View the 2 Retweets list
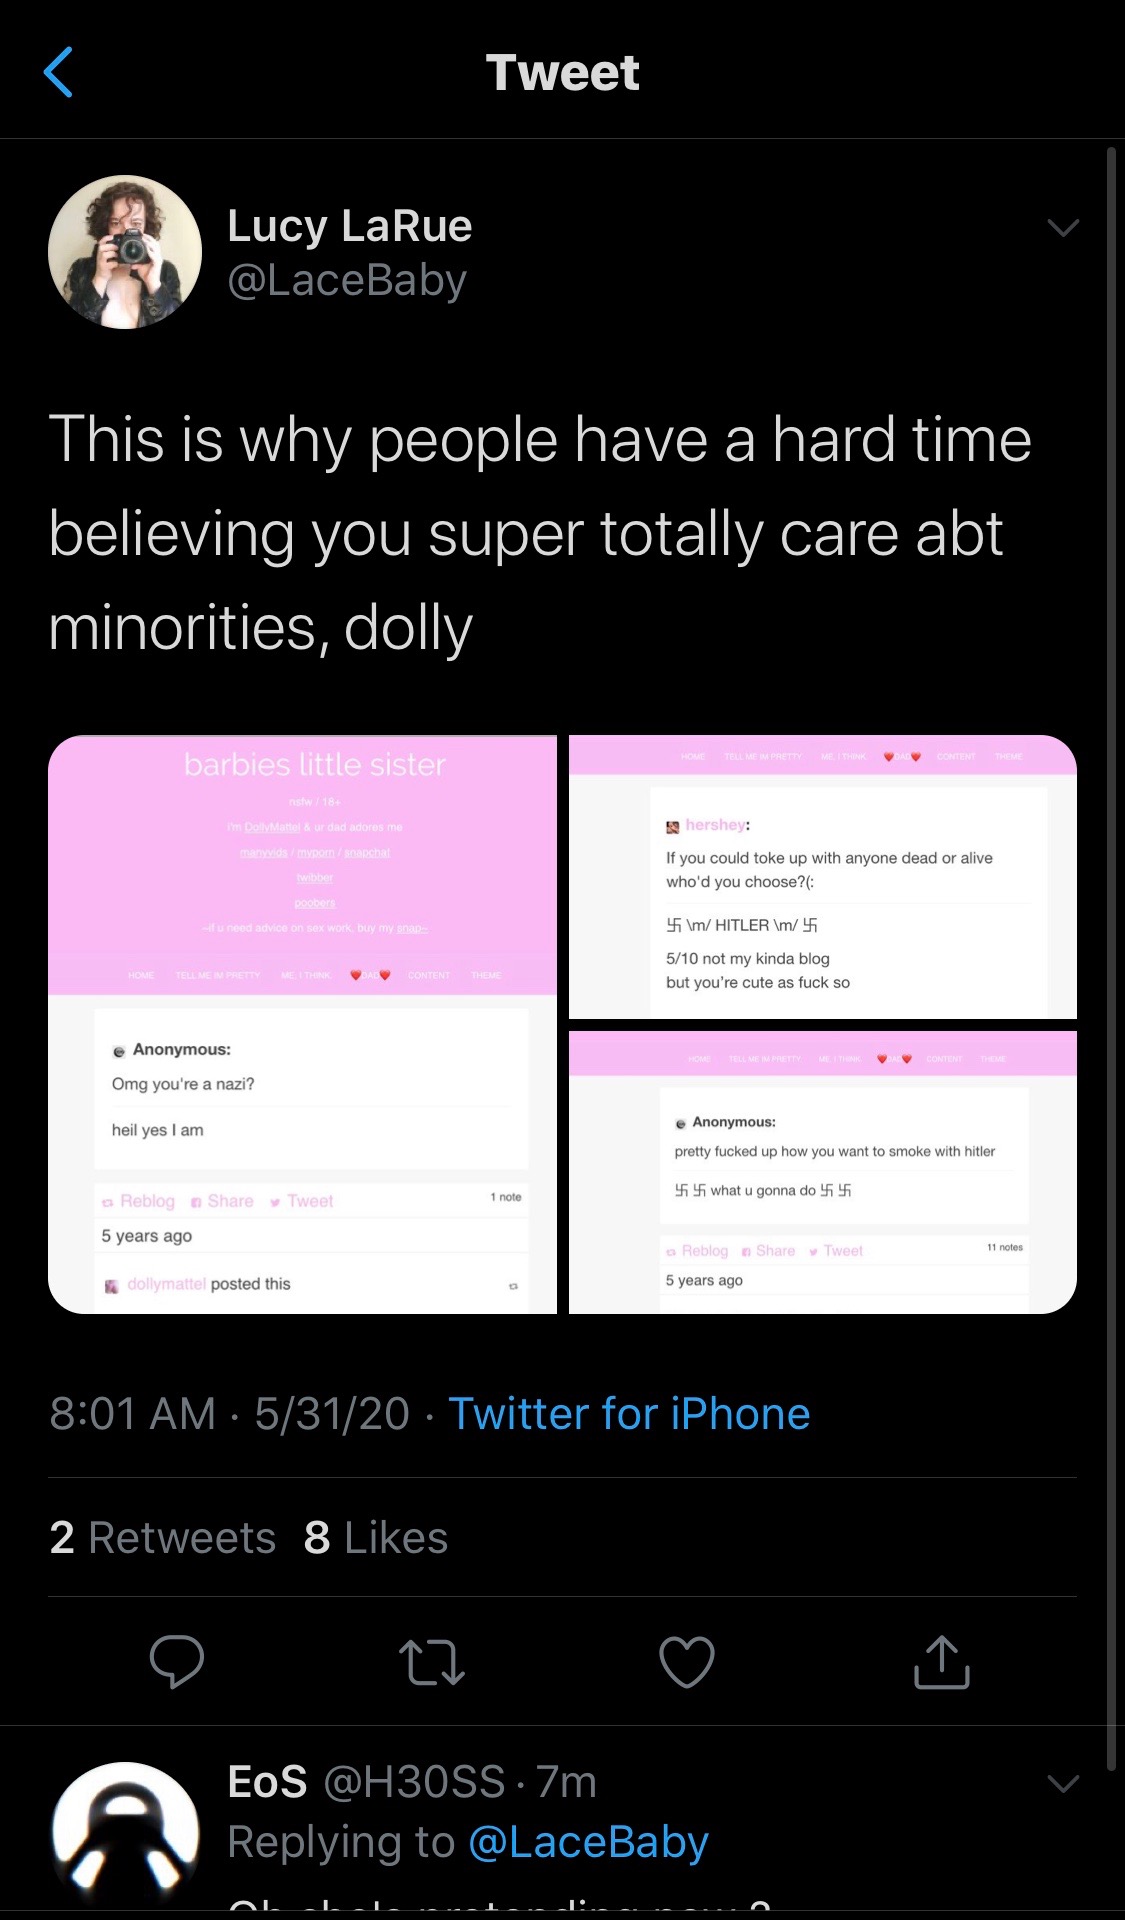This screenshot has height=1920, width=1125. [162, 1538]
